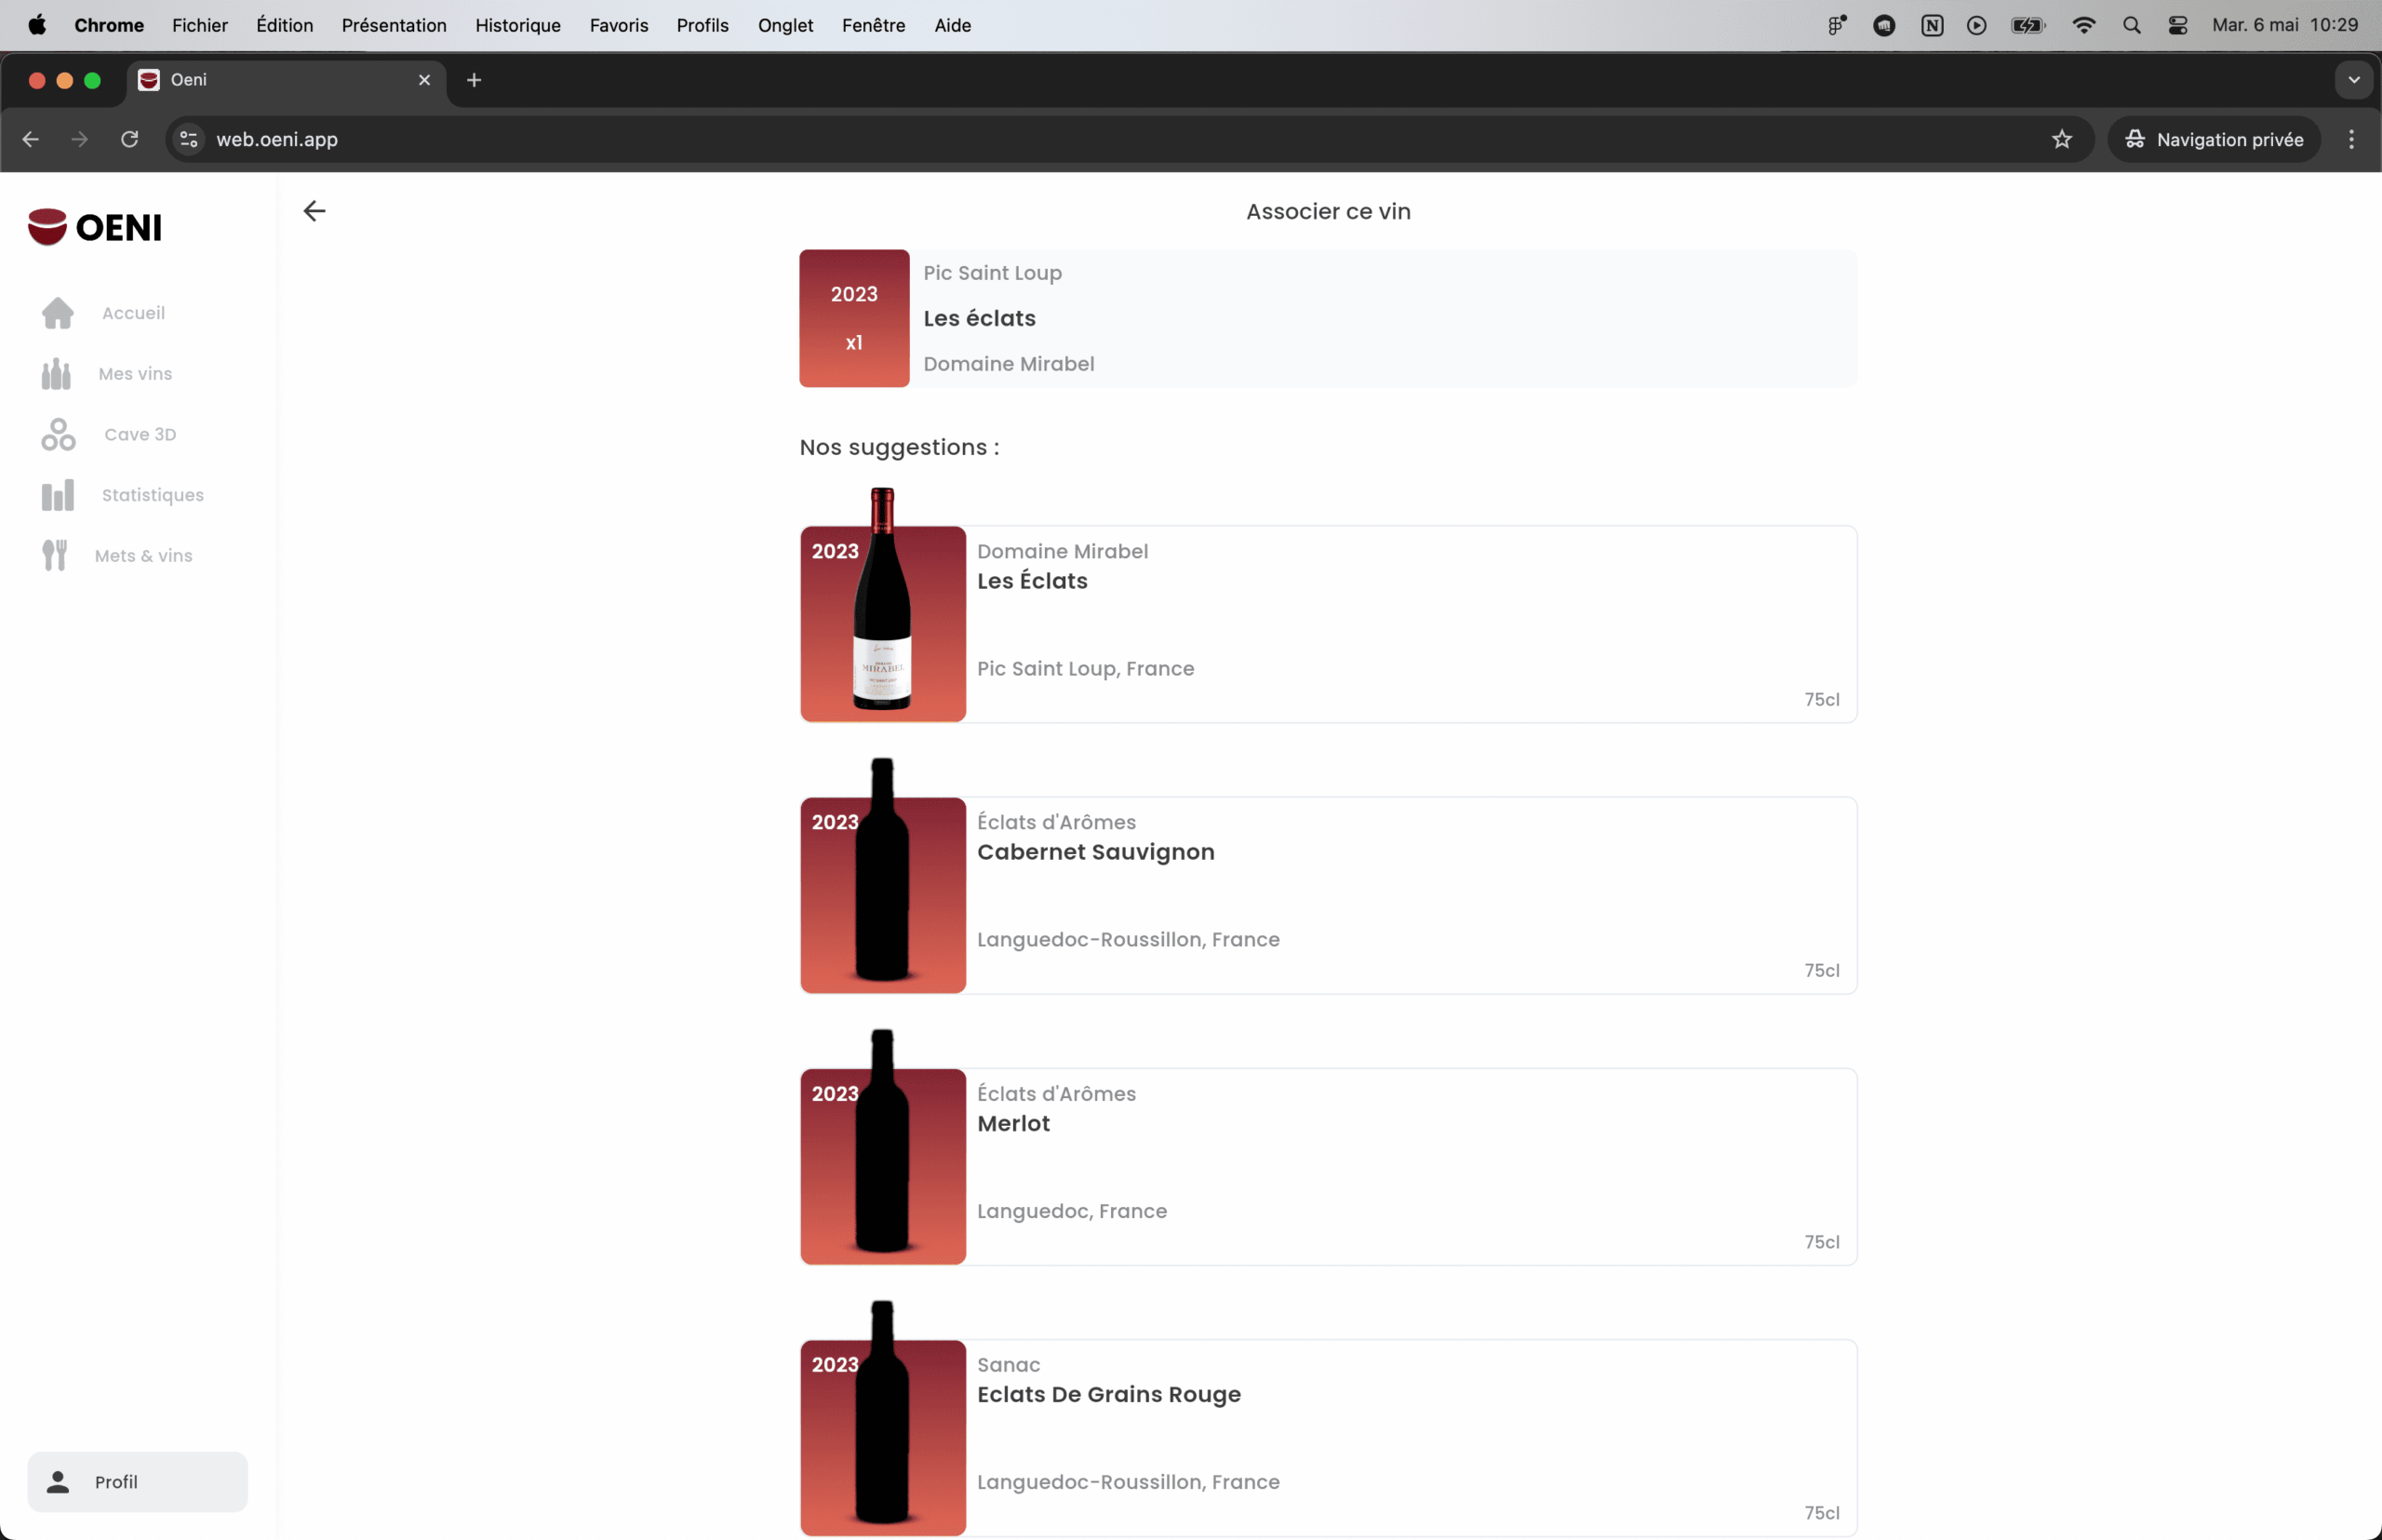Reload the page in Chrome
The image size is (2382, 1540).
[x=129, y=139]
